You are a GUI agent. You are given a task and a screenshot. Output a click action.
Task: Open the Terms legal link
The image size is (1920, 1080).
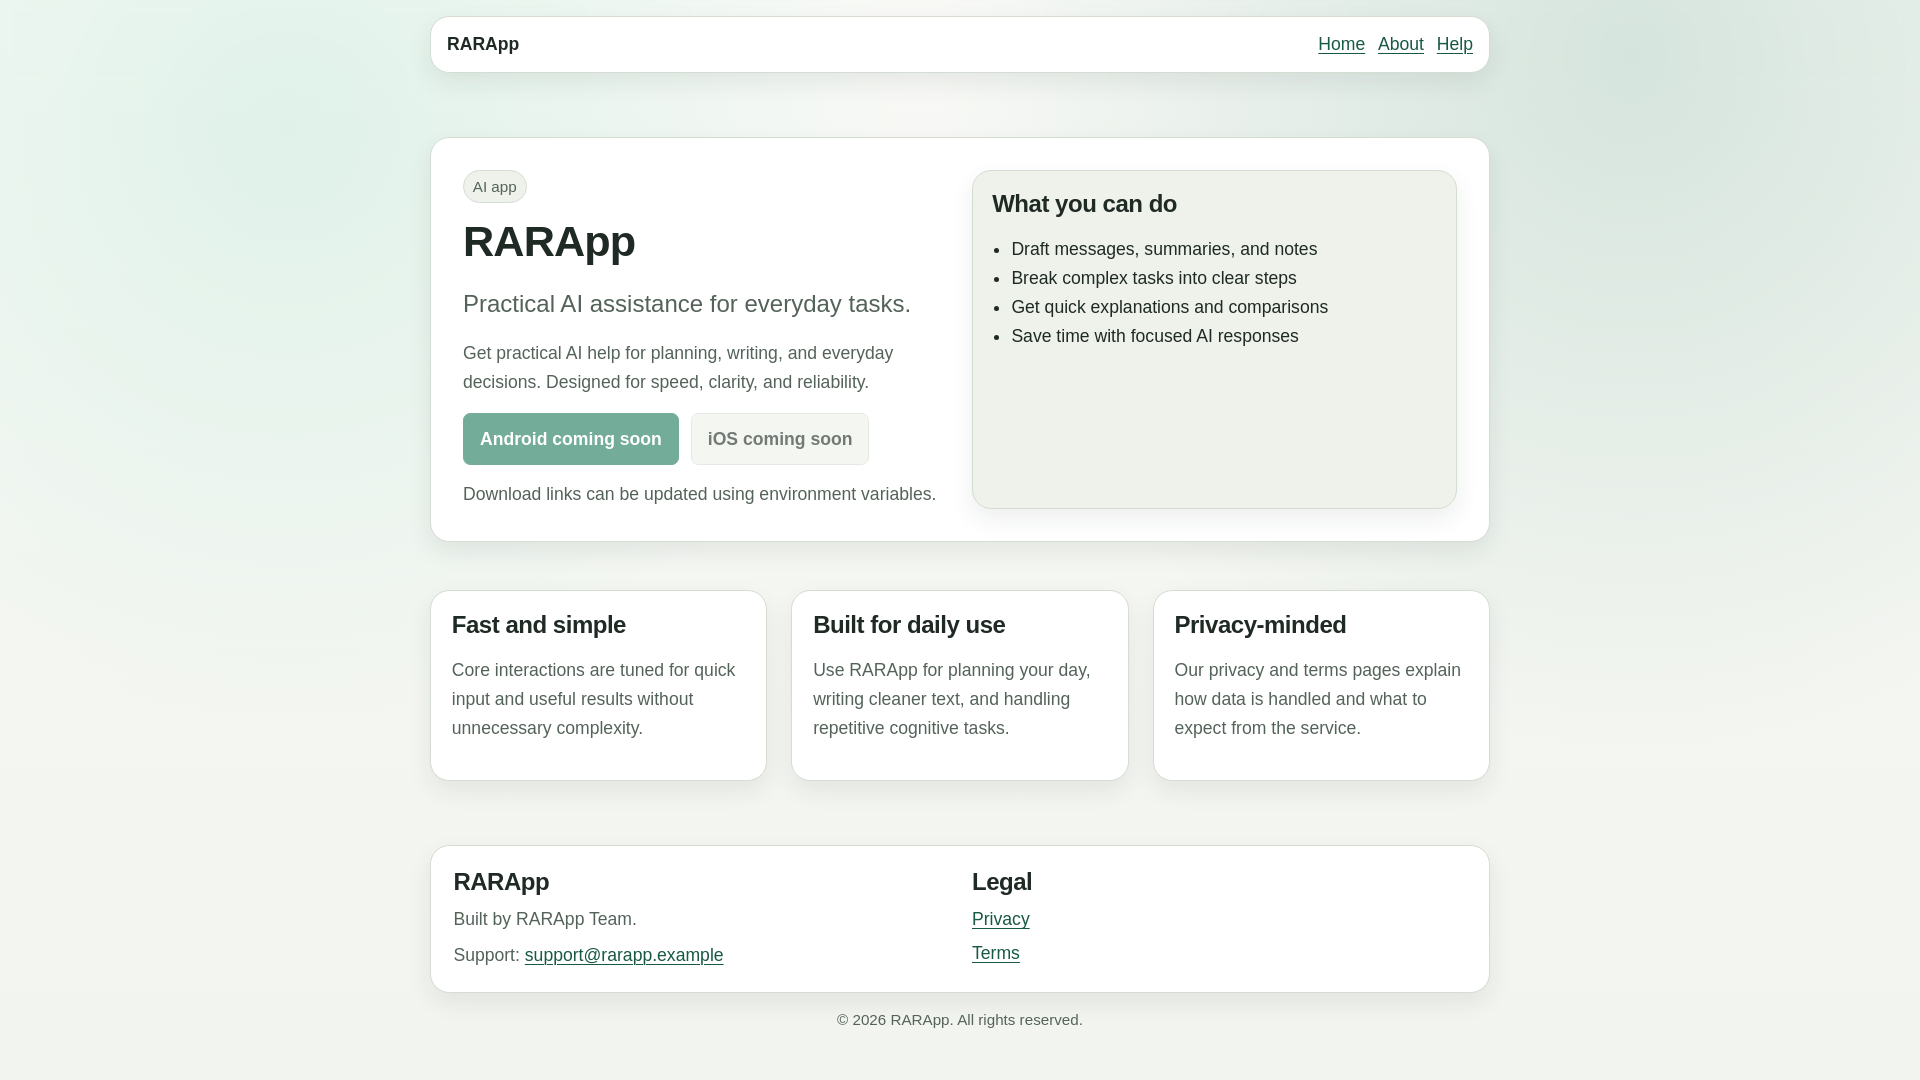996,953
